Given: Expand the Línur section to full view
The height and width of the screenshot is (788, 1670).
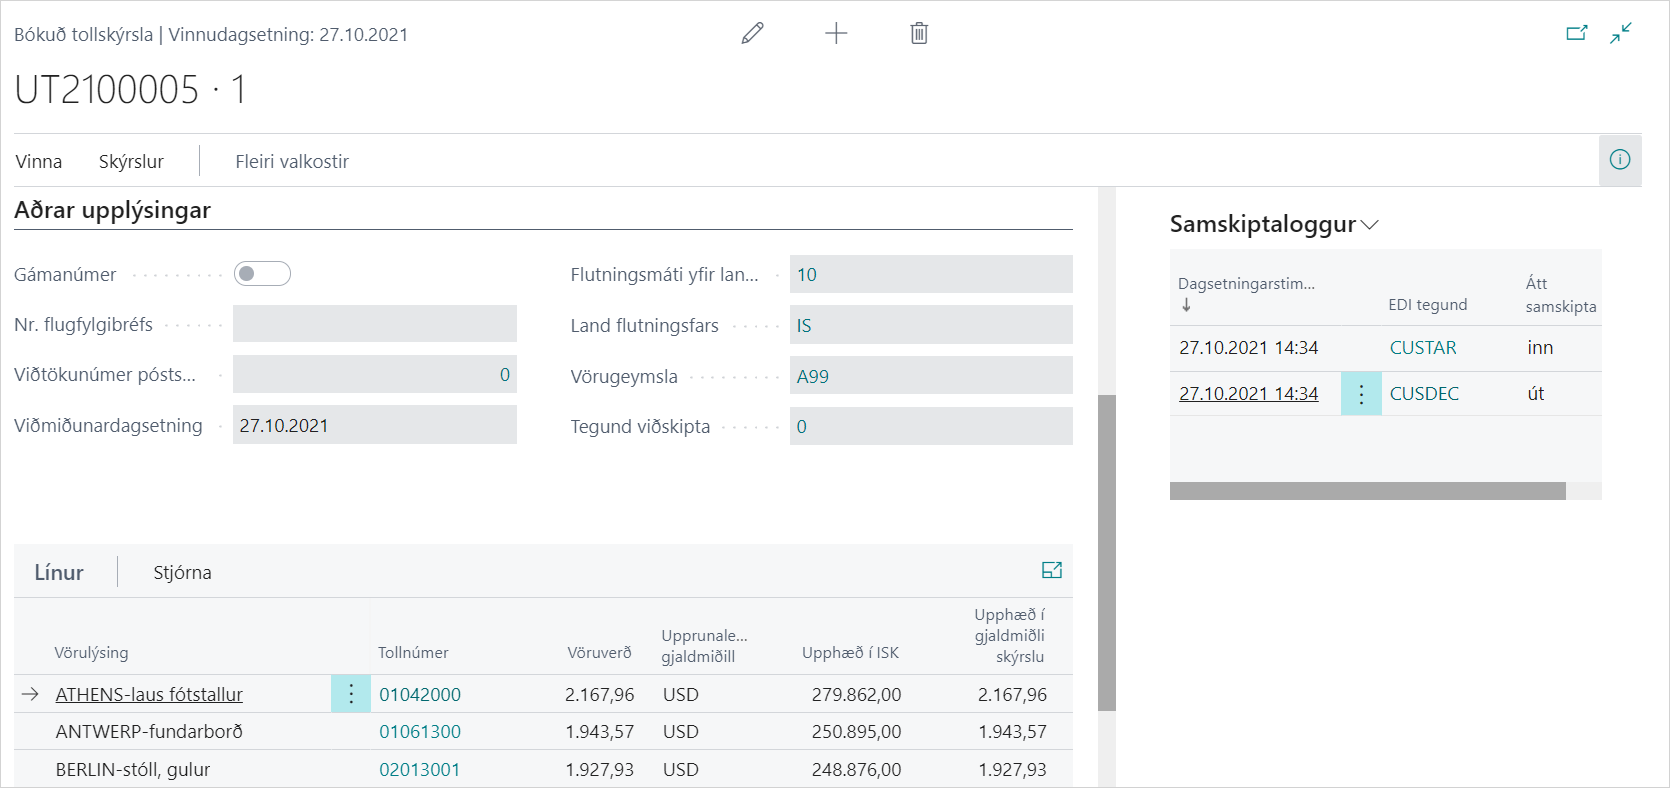Looking at the screenshot, I should [1051, 570].
